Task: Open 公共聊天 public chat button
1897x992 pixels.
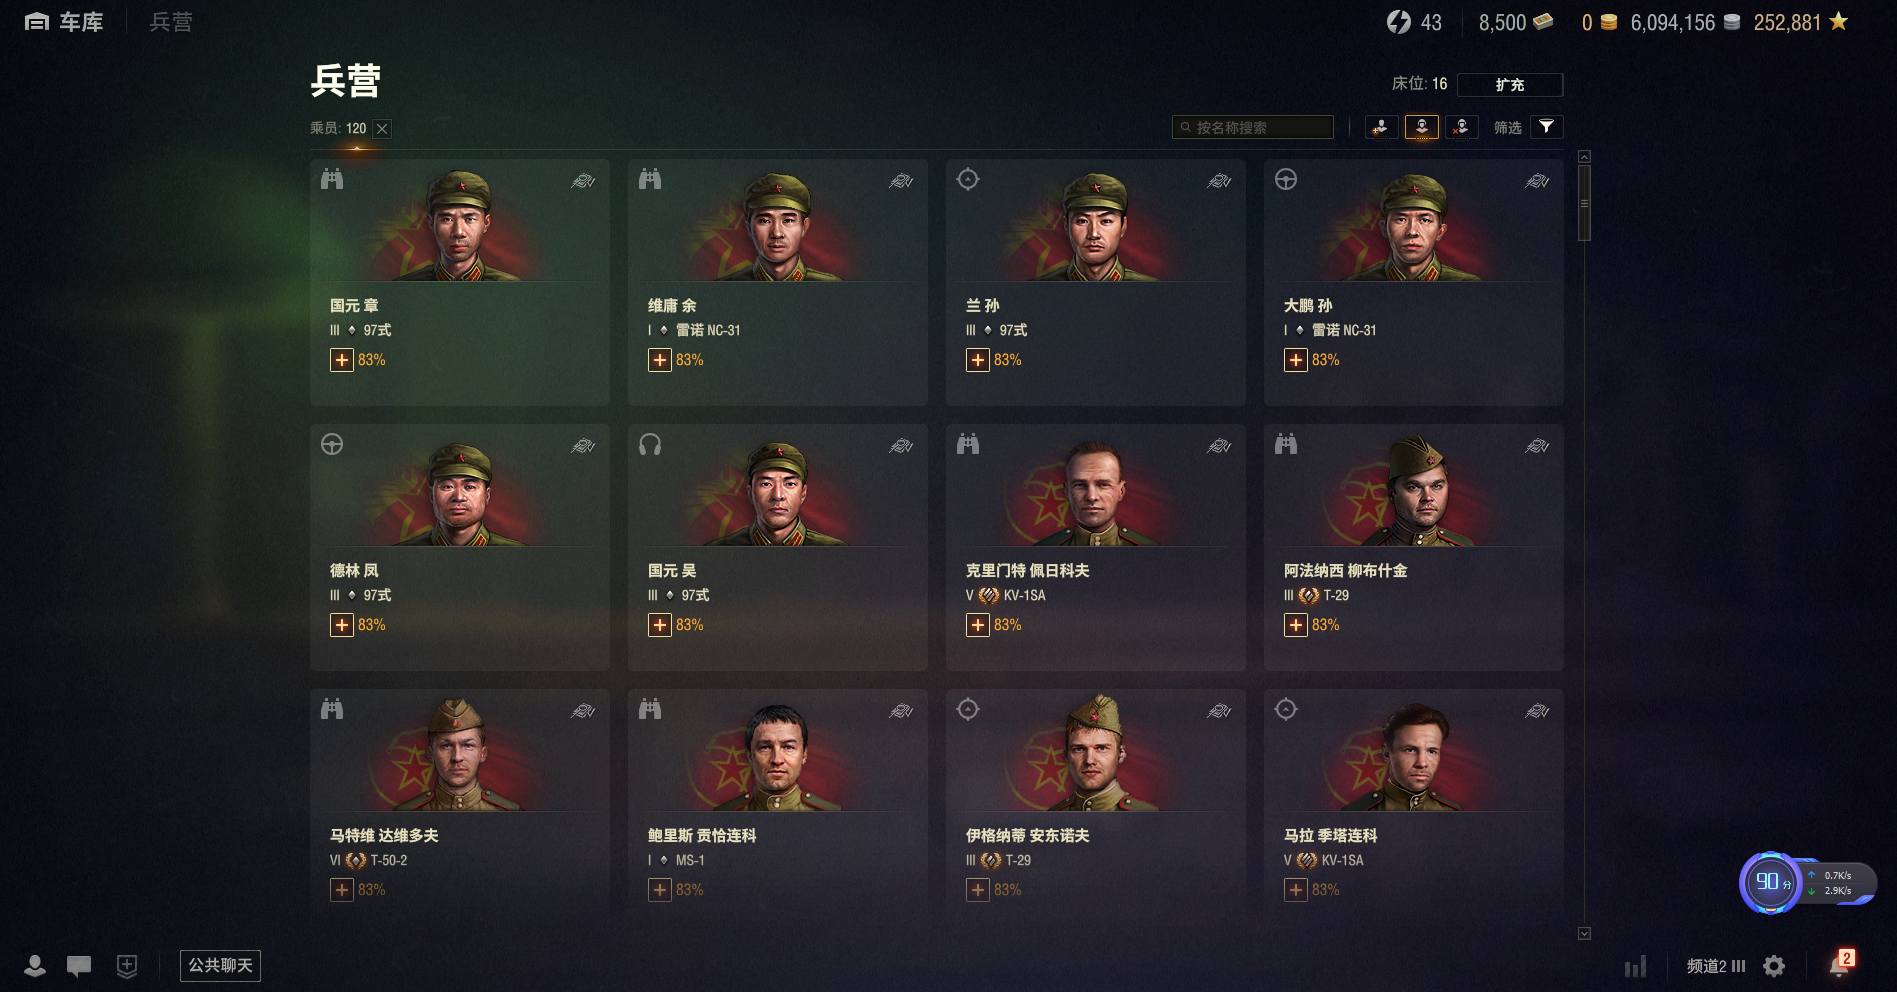Action: coord(220,965)
